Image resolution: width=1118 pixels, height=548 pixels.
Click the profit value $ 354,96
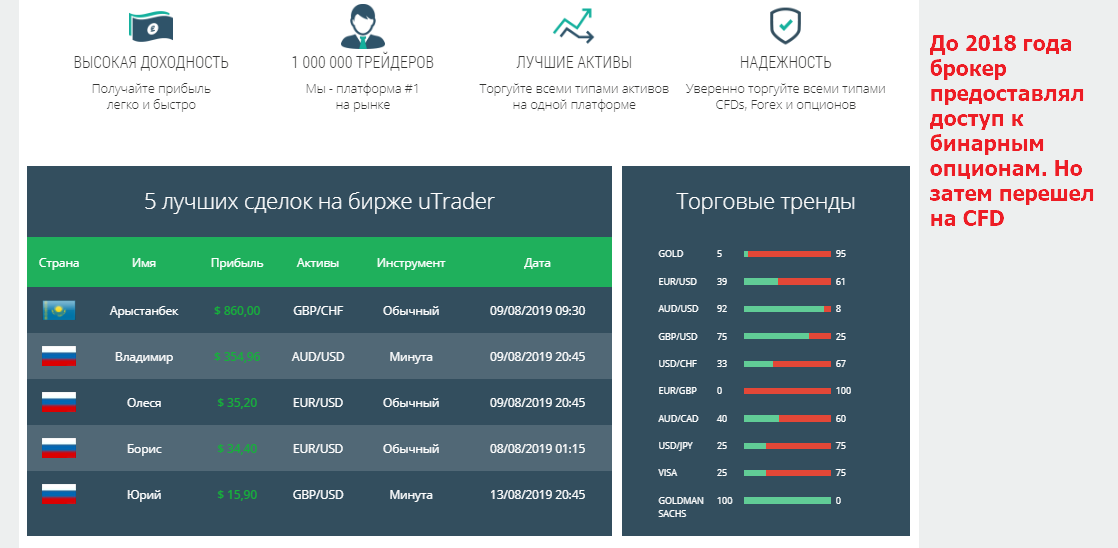[237, 356]
